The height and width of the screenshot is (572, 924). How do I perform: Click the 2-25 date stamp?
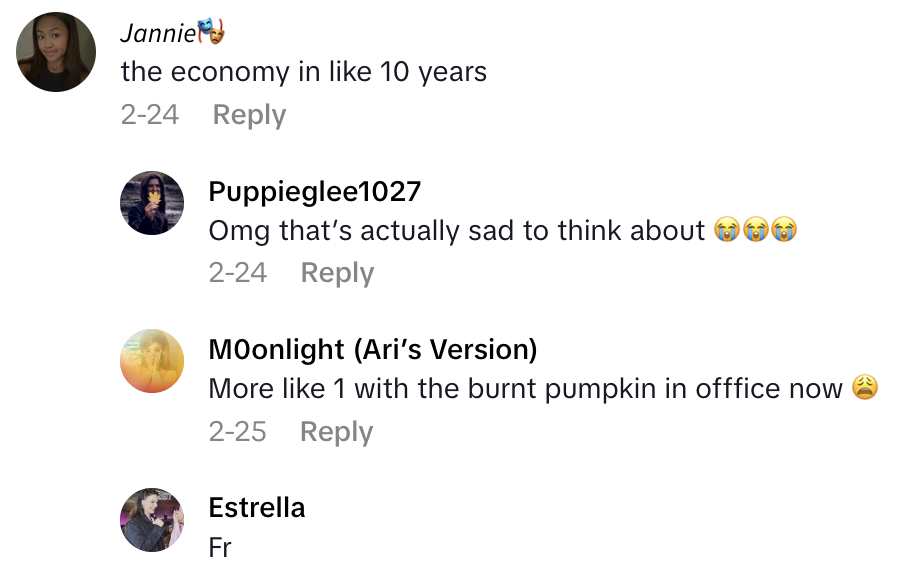237,432
